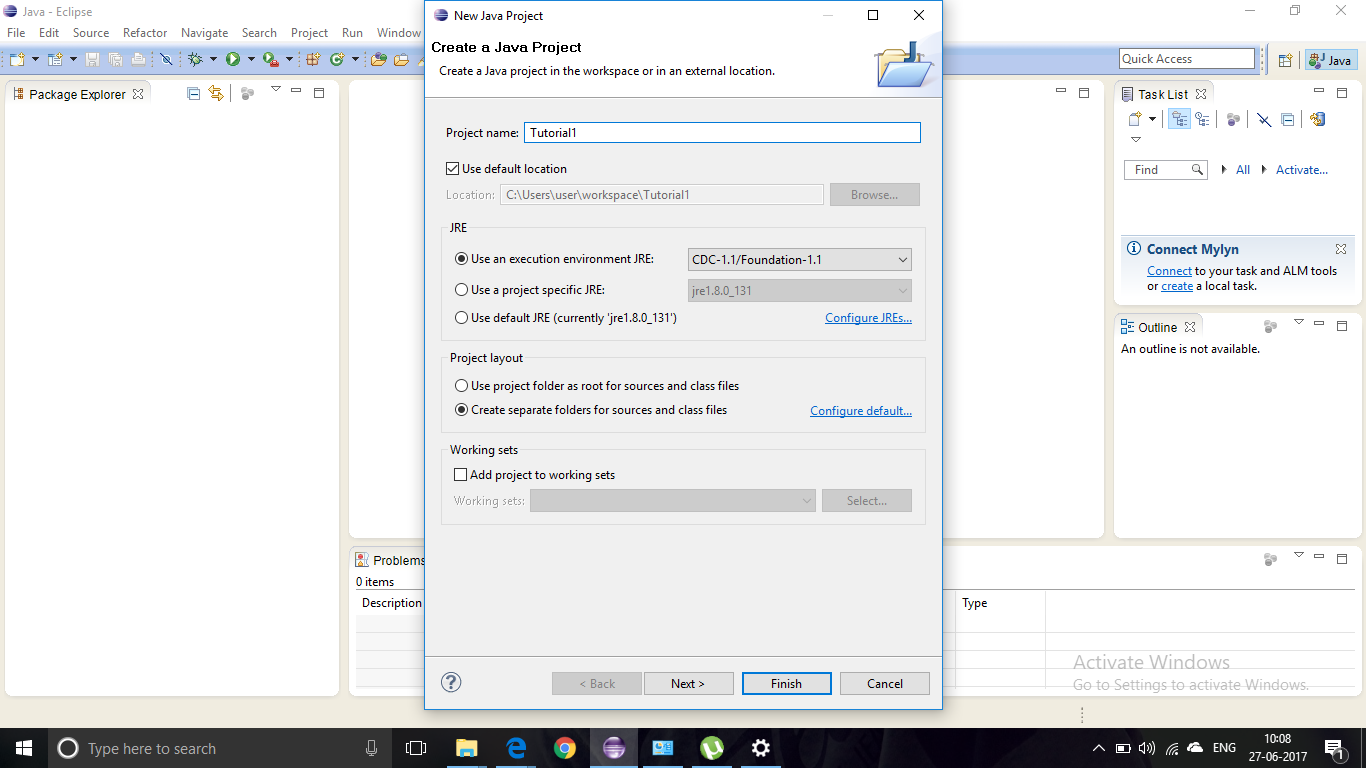
Task: Select Use project folder as root option
Action: click(461, 386)
